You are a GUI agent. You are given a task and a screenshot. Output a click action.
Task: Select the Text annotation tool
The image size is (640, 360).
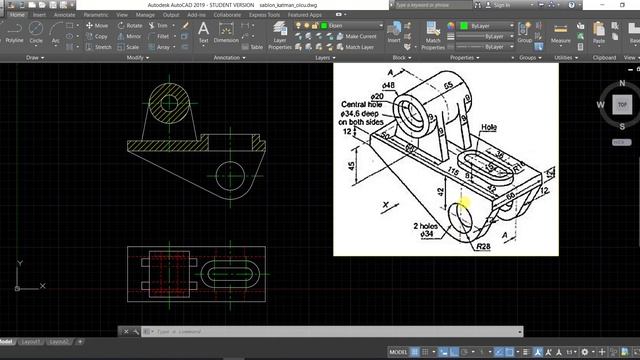[x=203, y=33]
